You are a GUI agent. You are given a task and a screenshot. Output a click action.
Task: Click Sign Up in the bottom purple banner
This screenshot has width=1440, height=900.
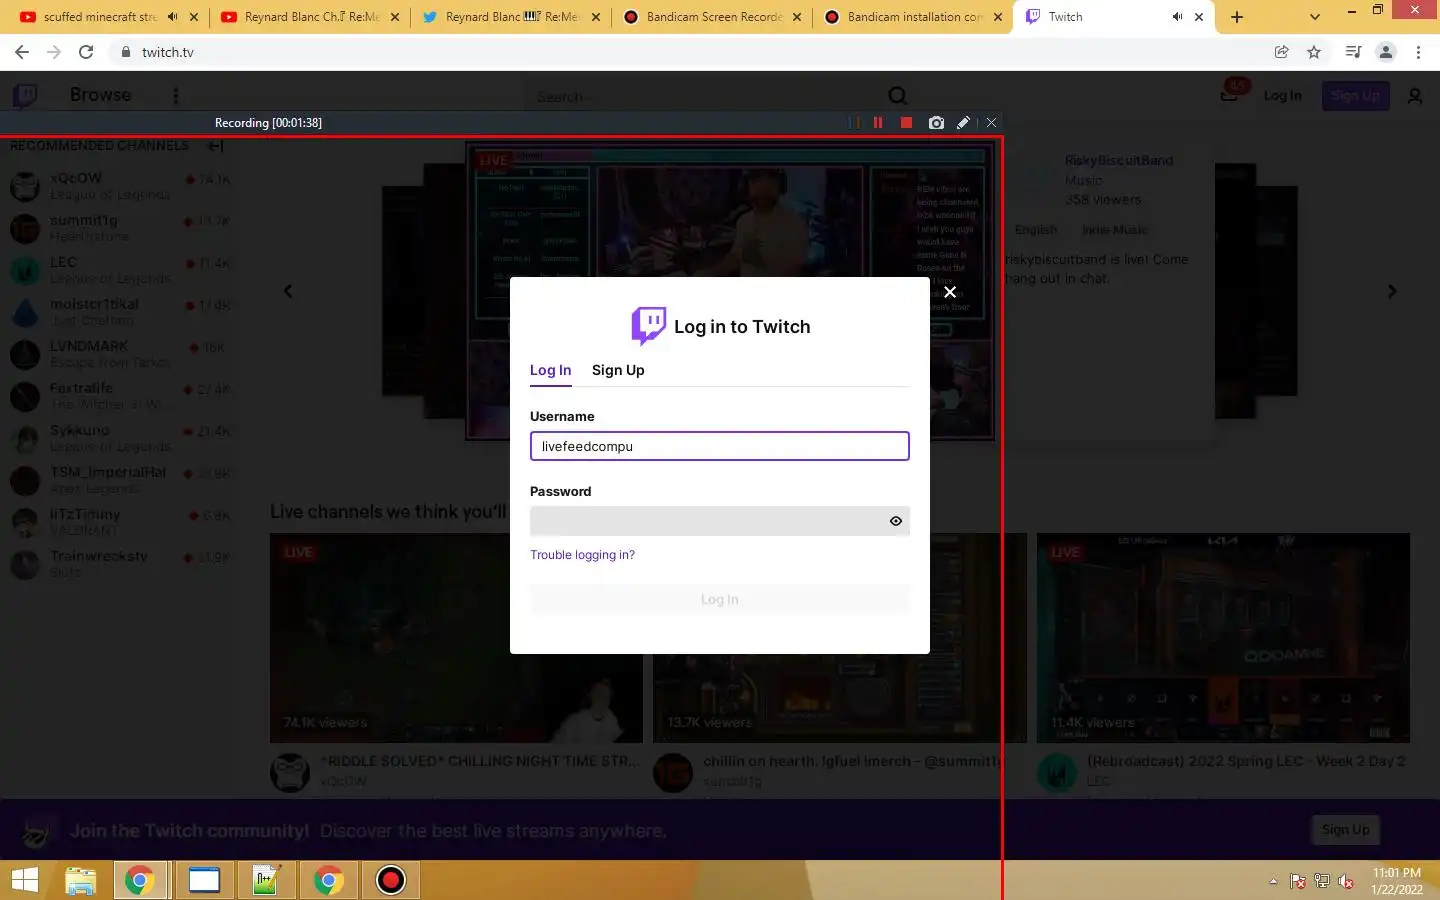pyautogui.click(x=1345, y=829)
